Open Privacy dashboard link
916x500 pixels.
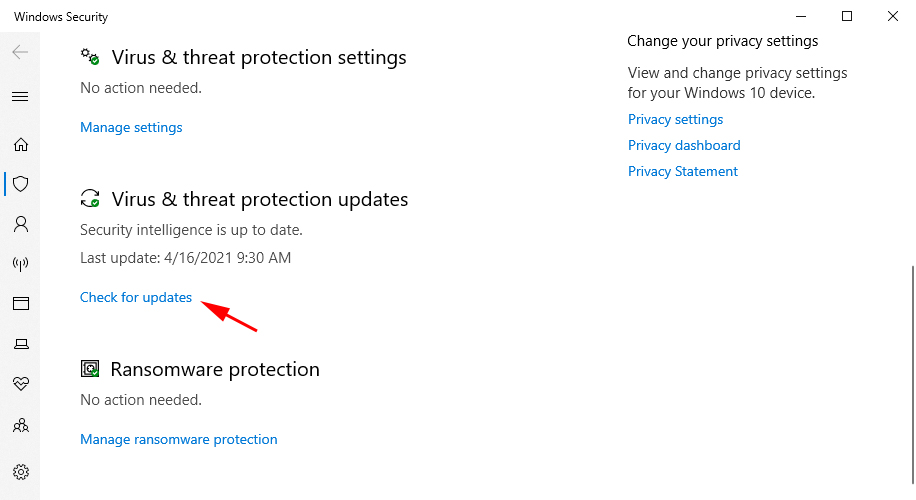click(x=684, y=145)
